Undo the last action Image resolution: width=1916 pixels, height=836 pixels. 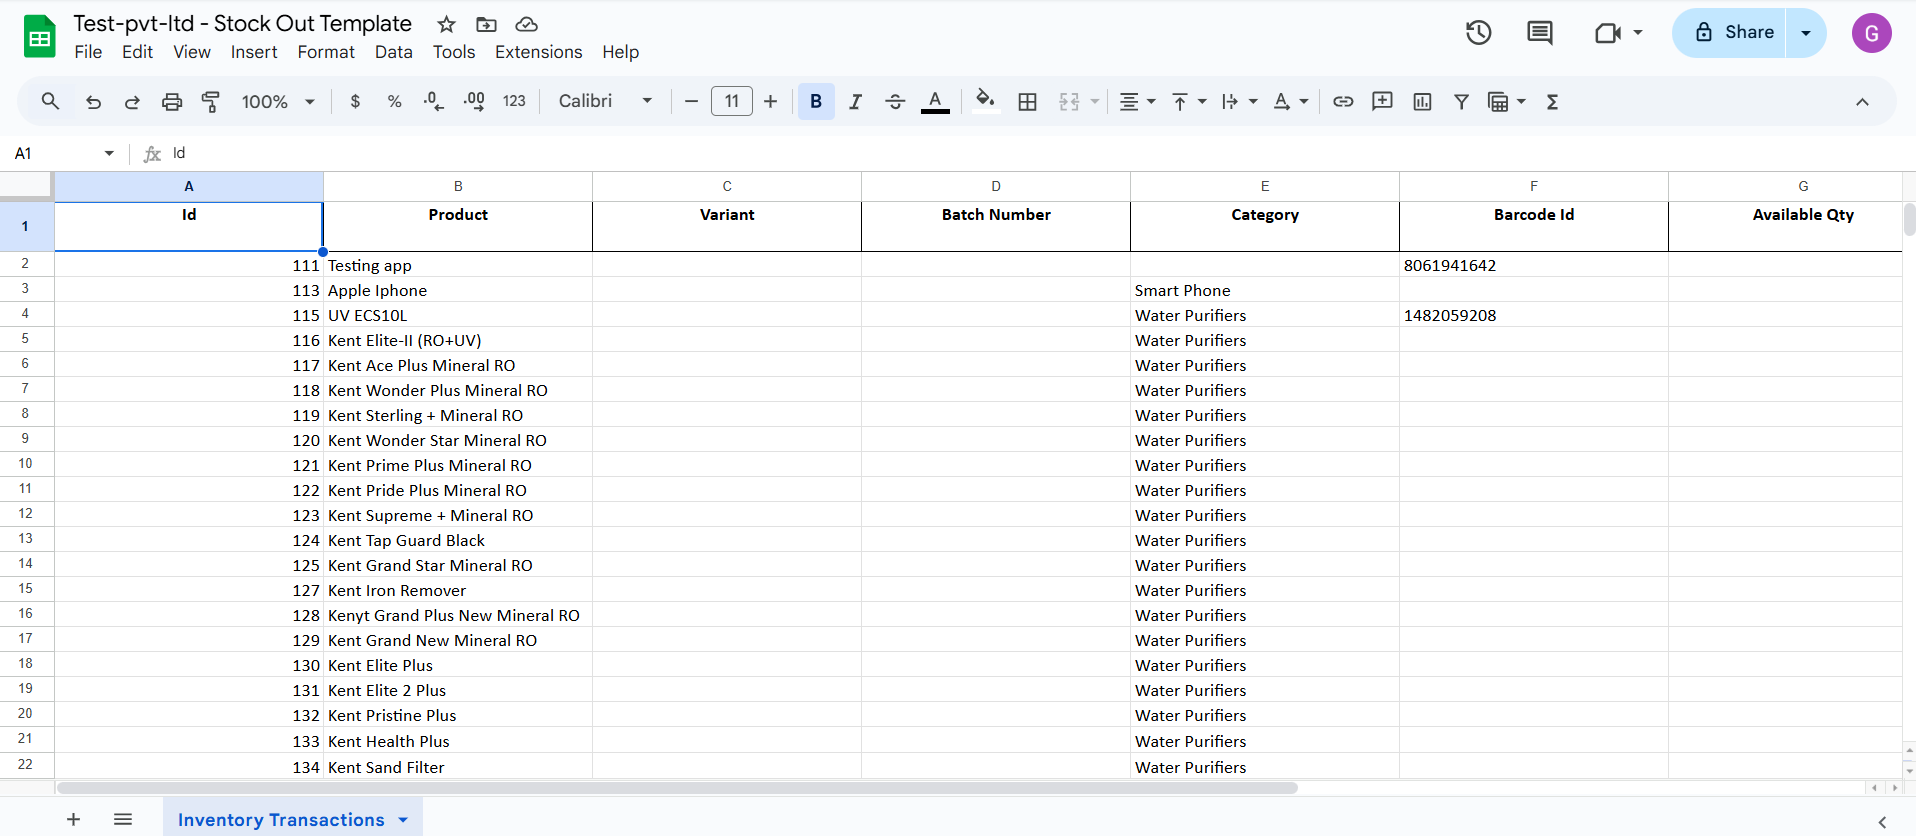coord(93,101)
